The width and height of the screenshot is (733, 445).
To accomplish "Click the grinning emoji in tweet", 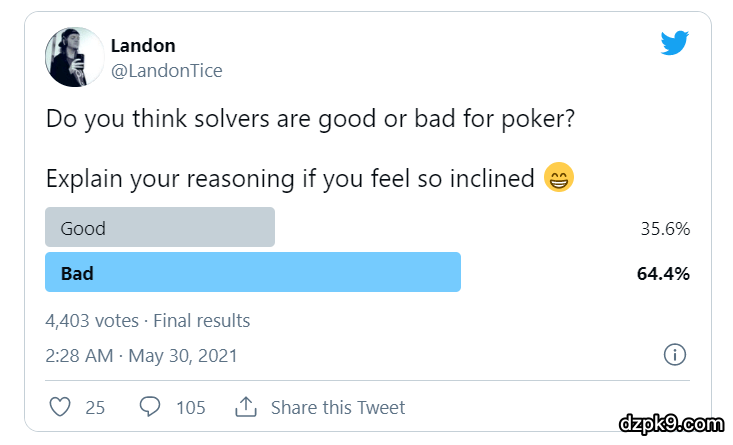I will 559,179.
